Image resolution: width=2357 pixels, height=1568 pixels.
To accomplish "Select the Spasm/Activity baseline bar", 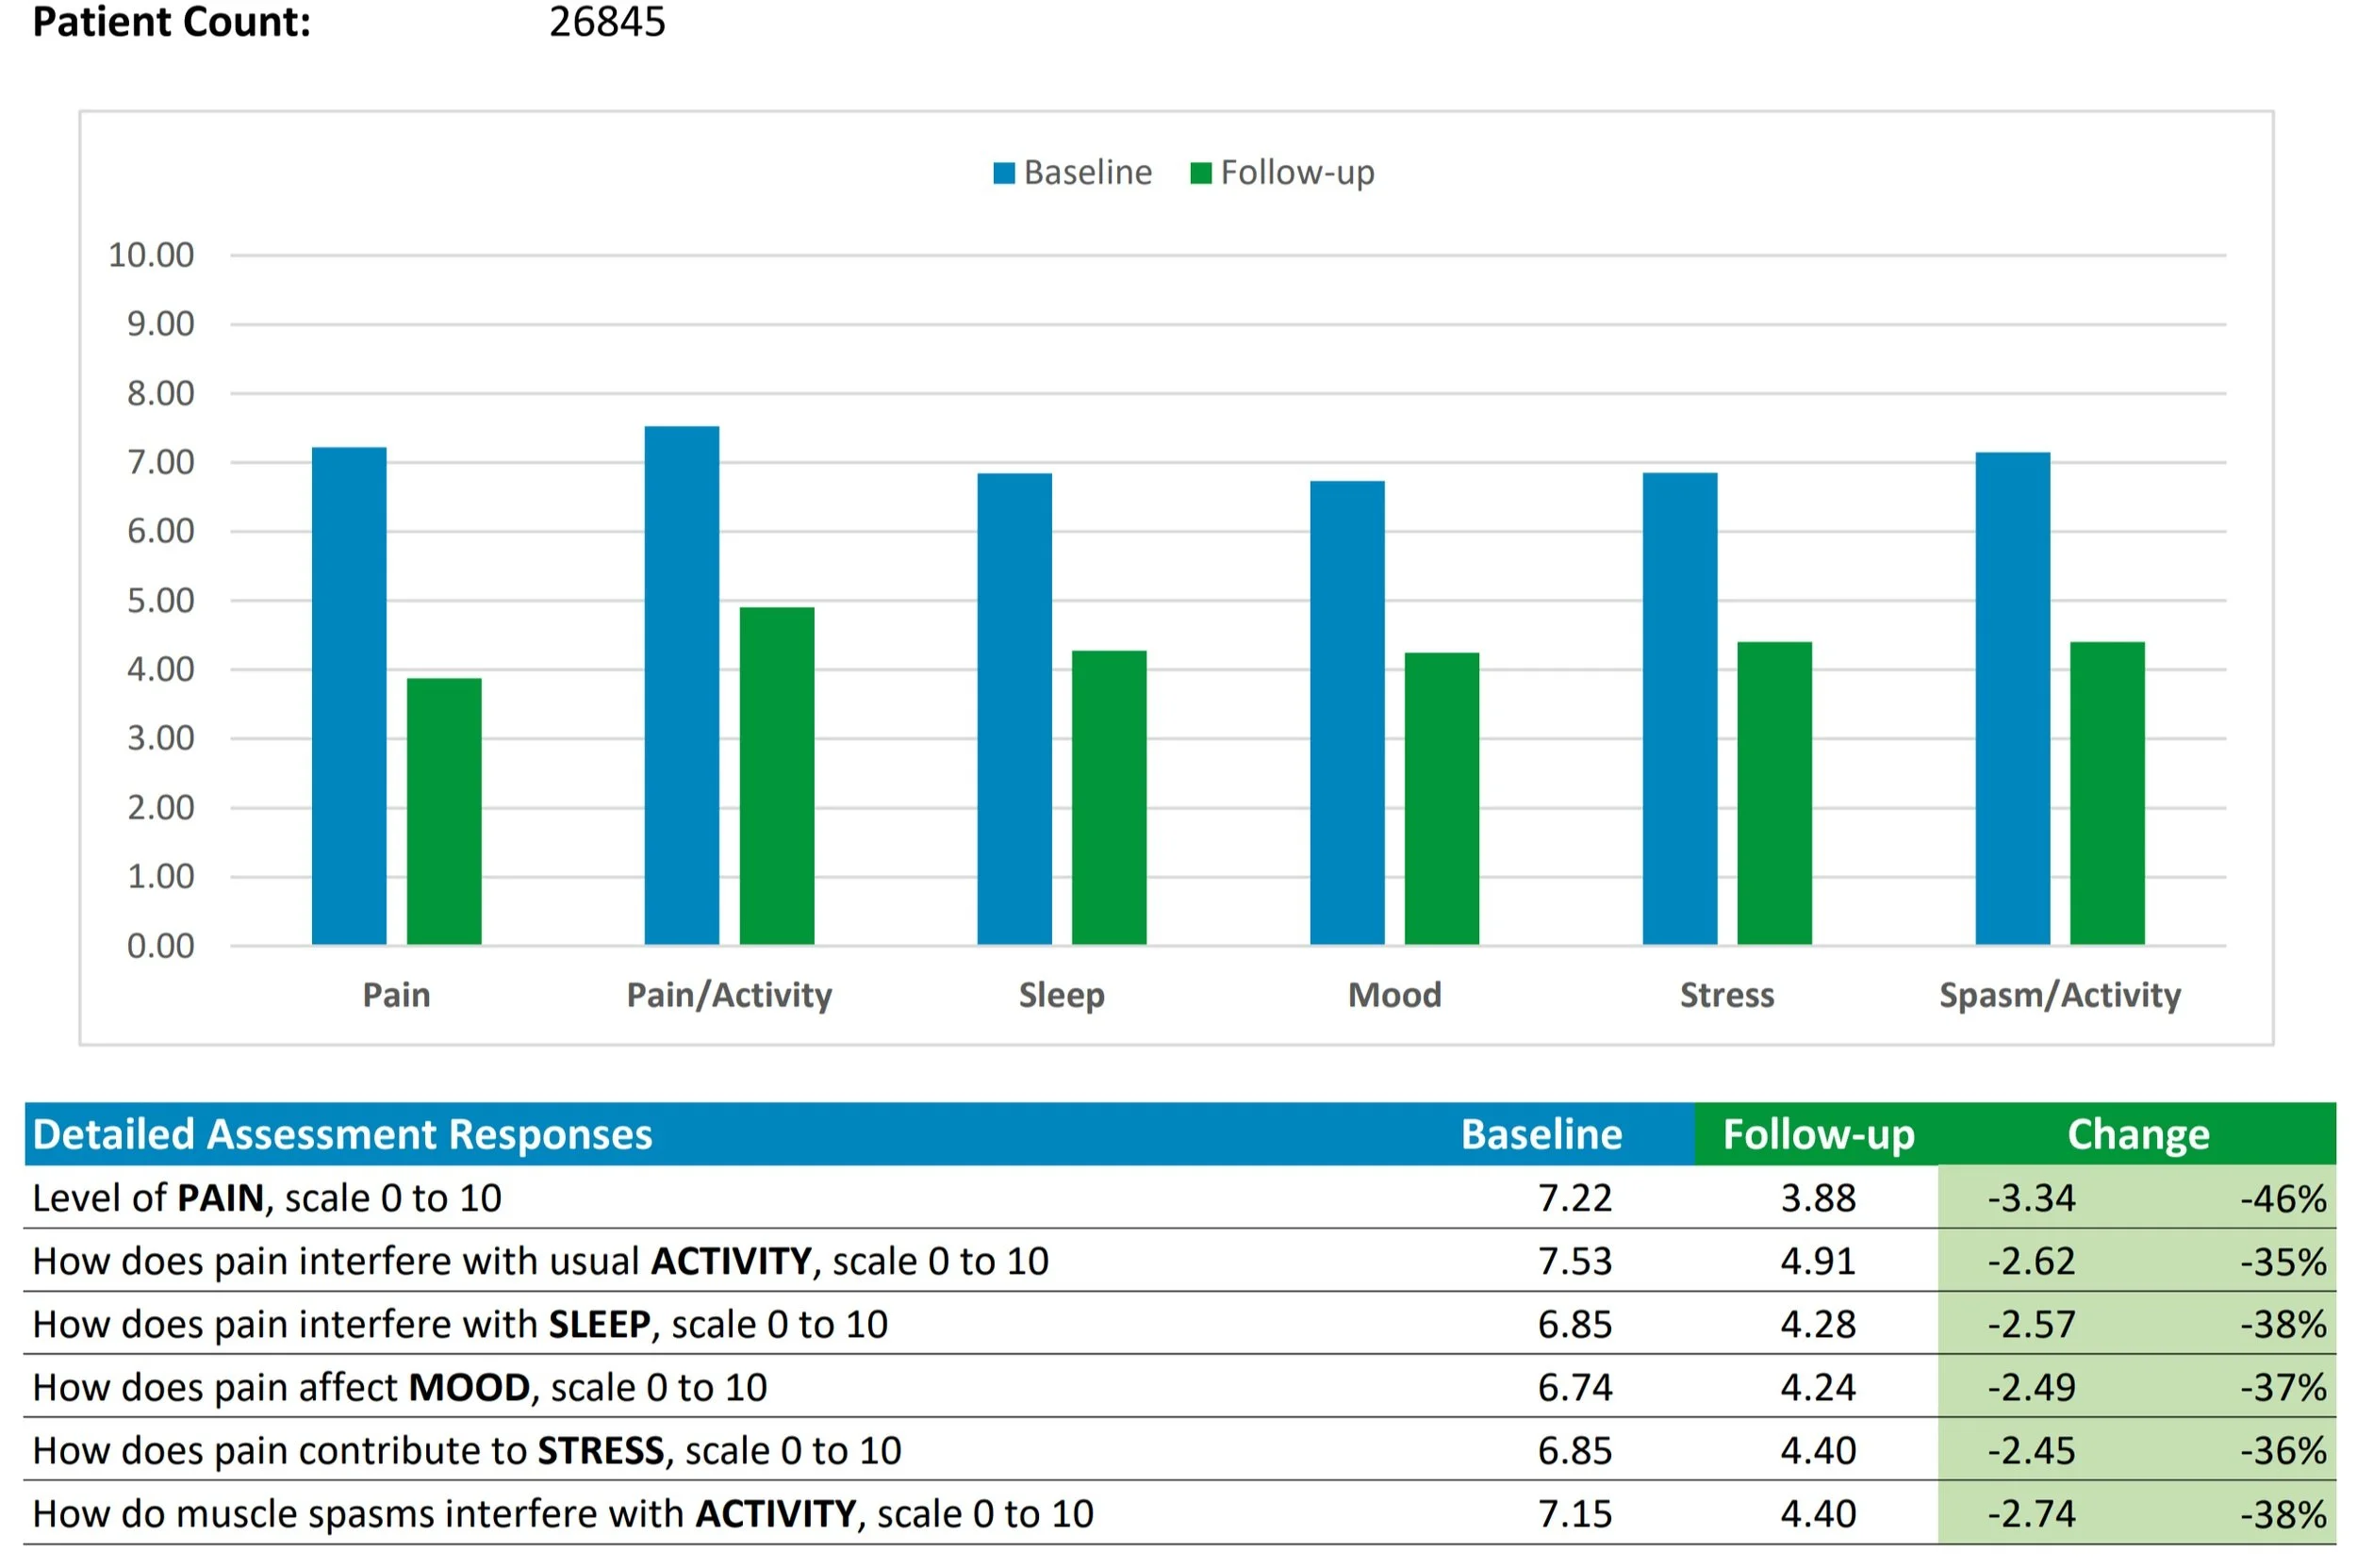I will pos(2011,698).
